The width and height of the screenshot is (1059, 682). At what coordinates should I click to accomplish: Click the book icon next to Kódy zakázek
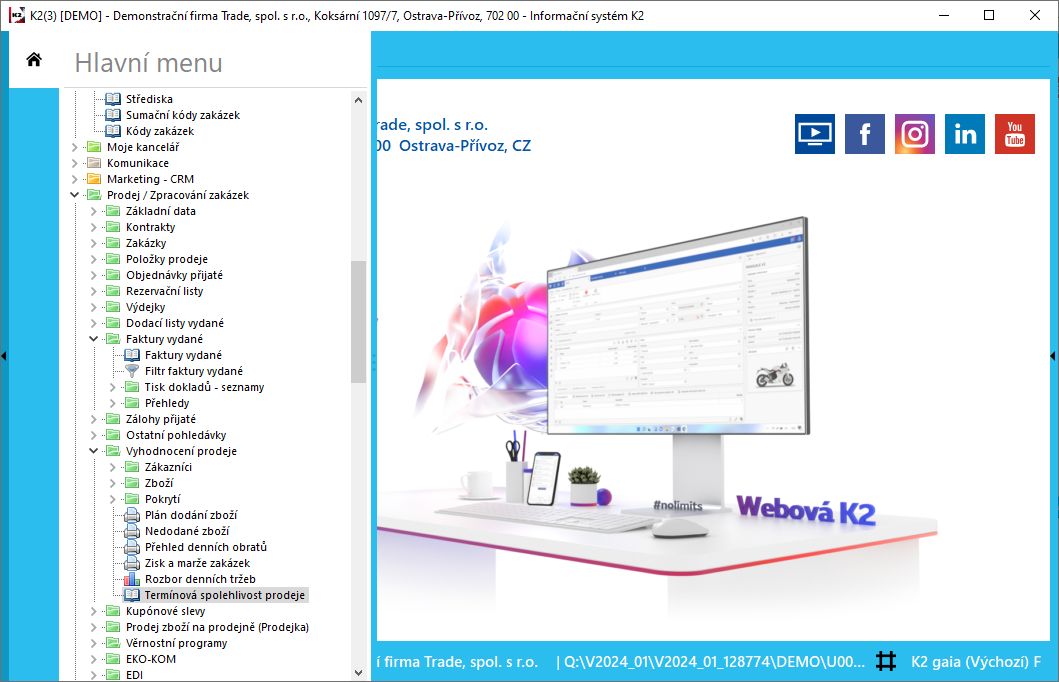coord(113,132)
